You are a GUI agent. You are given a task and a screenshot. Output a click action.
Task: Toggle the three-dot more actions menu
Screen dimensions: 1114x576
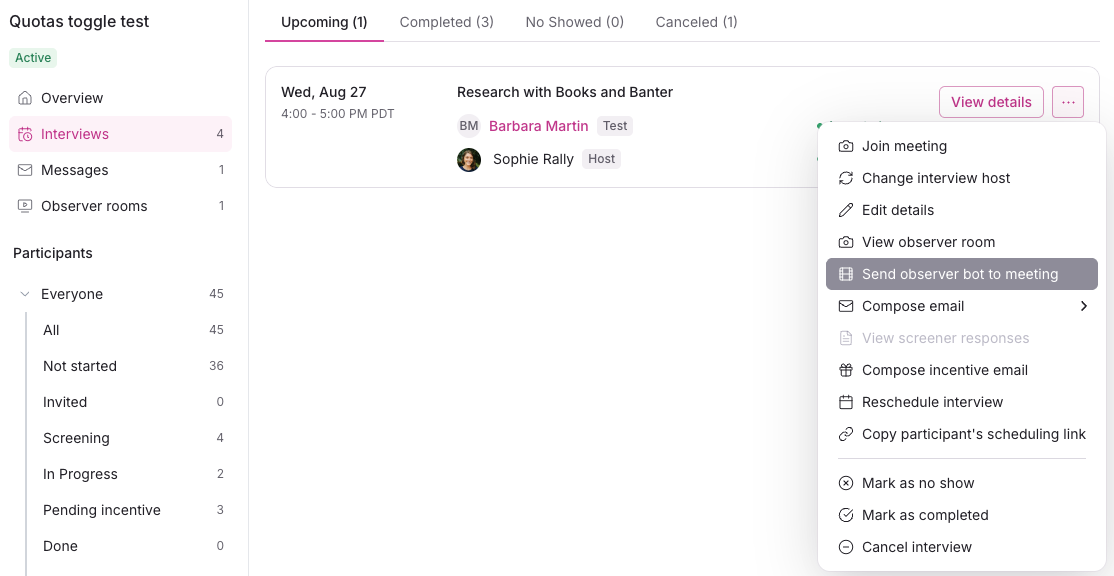1068,102
